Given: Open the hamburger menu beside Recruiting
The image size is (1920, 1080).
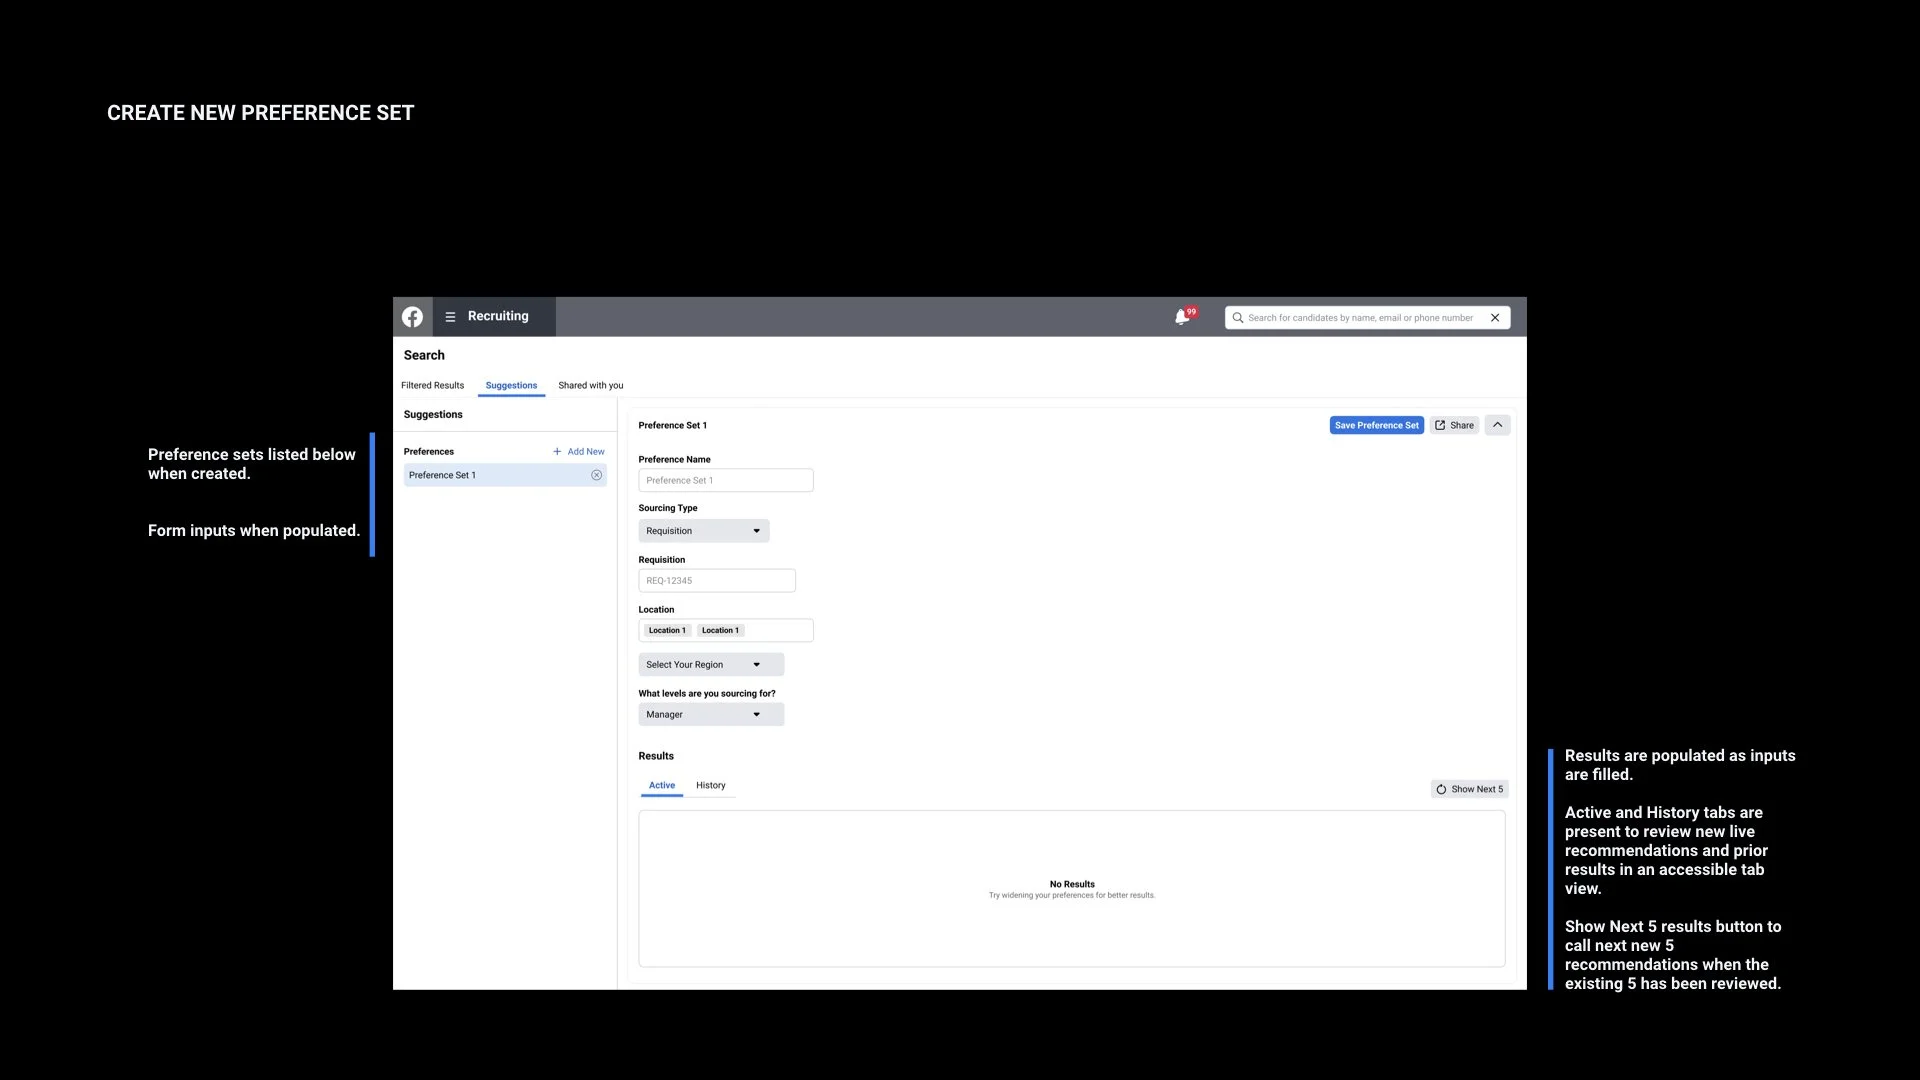Looking at the screenshot, I should pyautogui.click(x=450, y=317).
